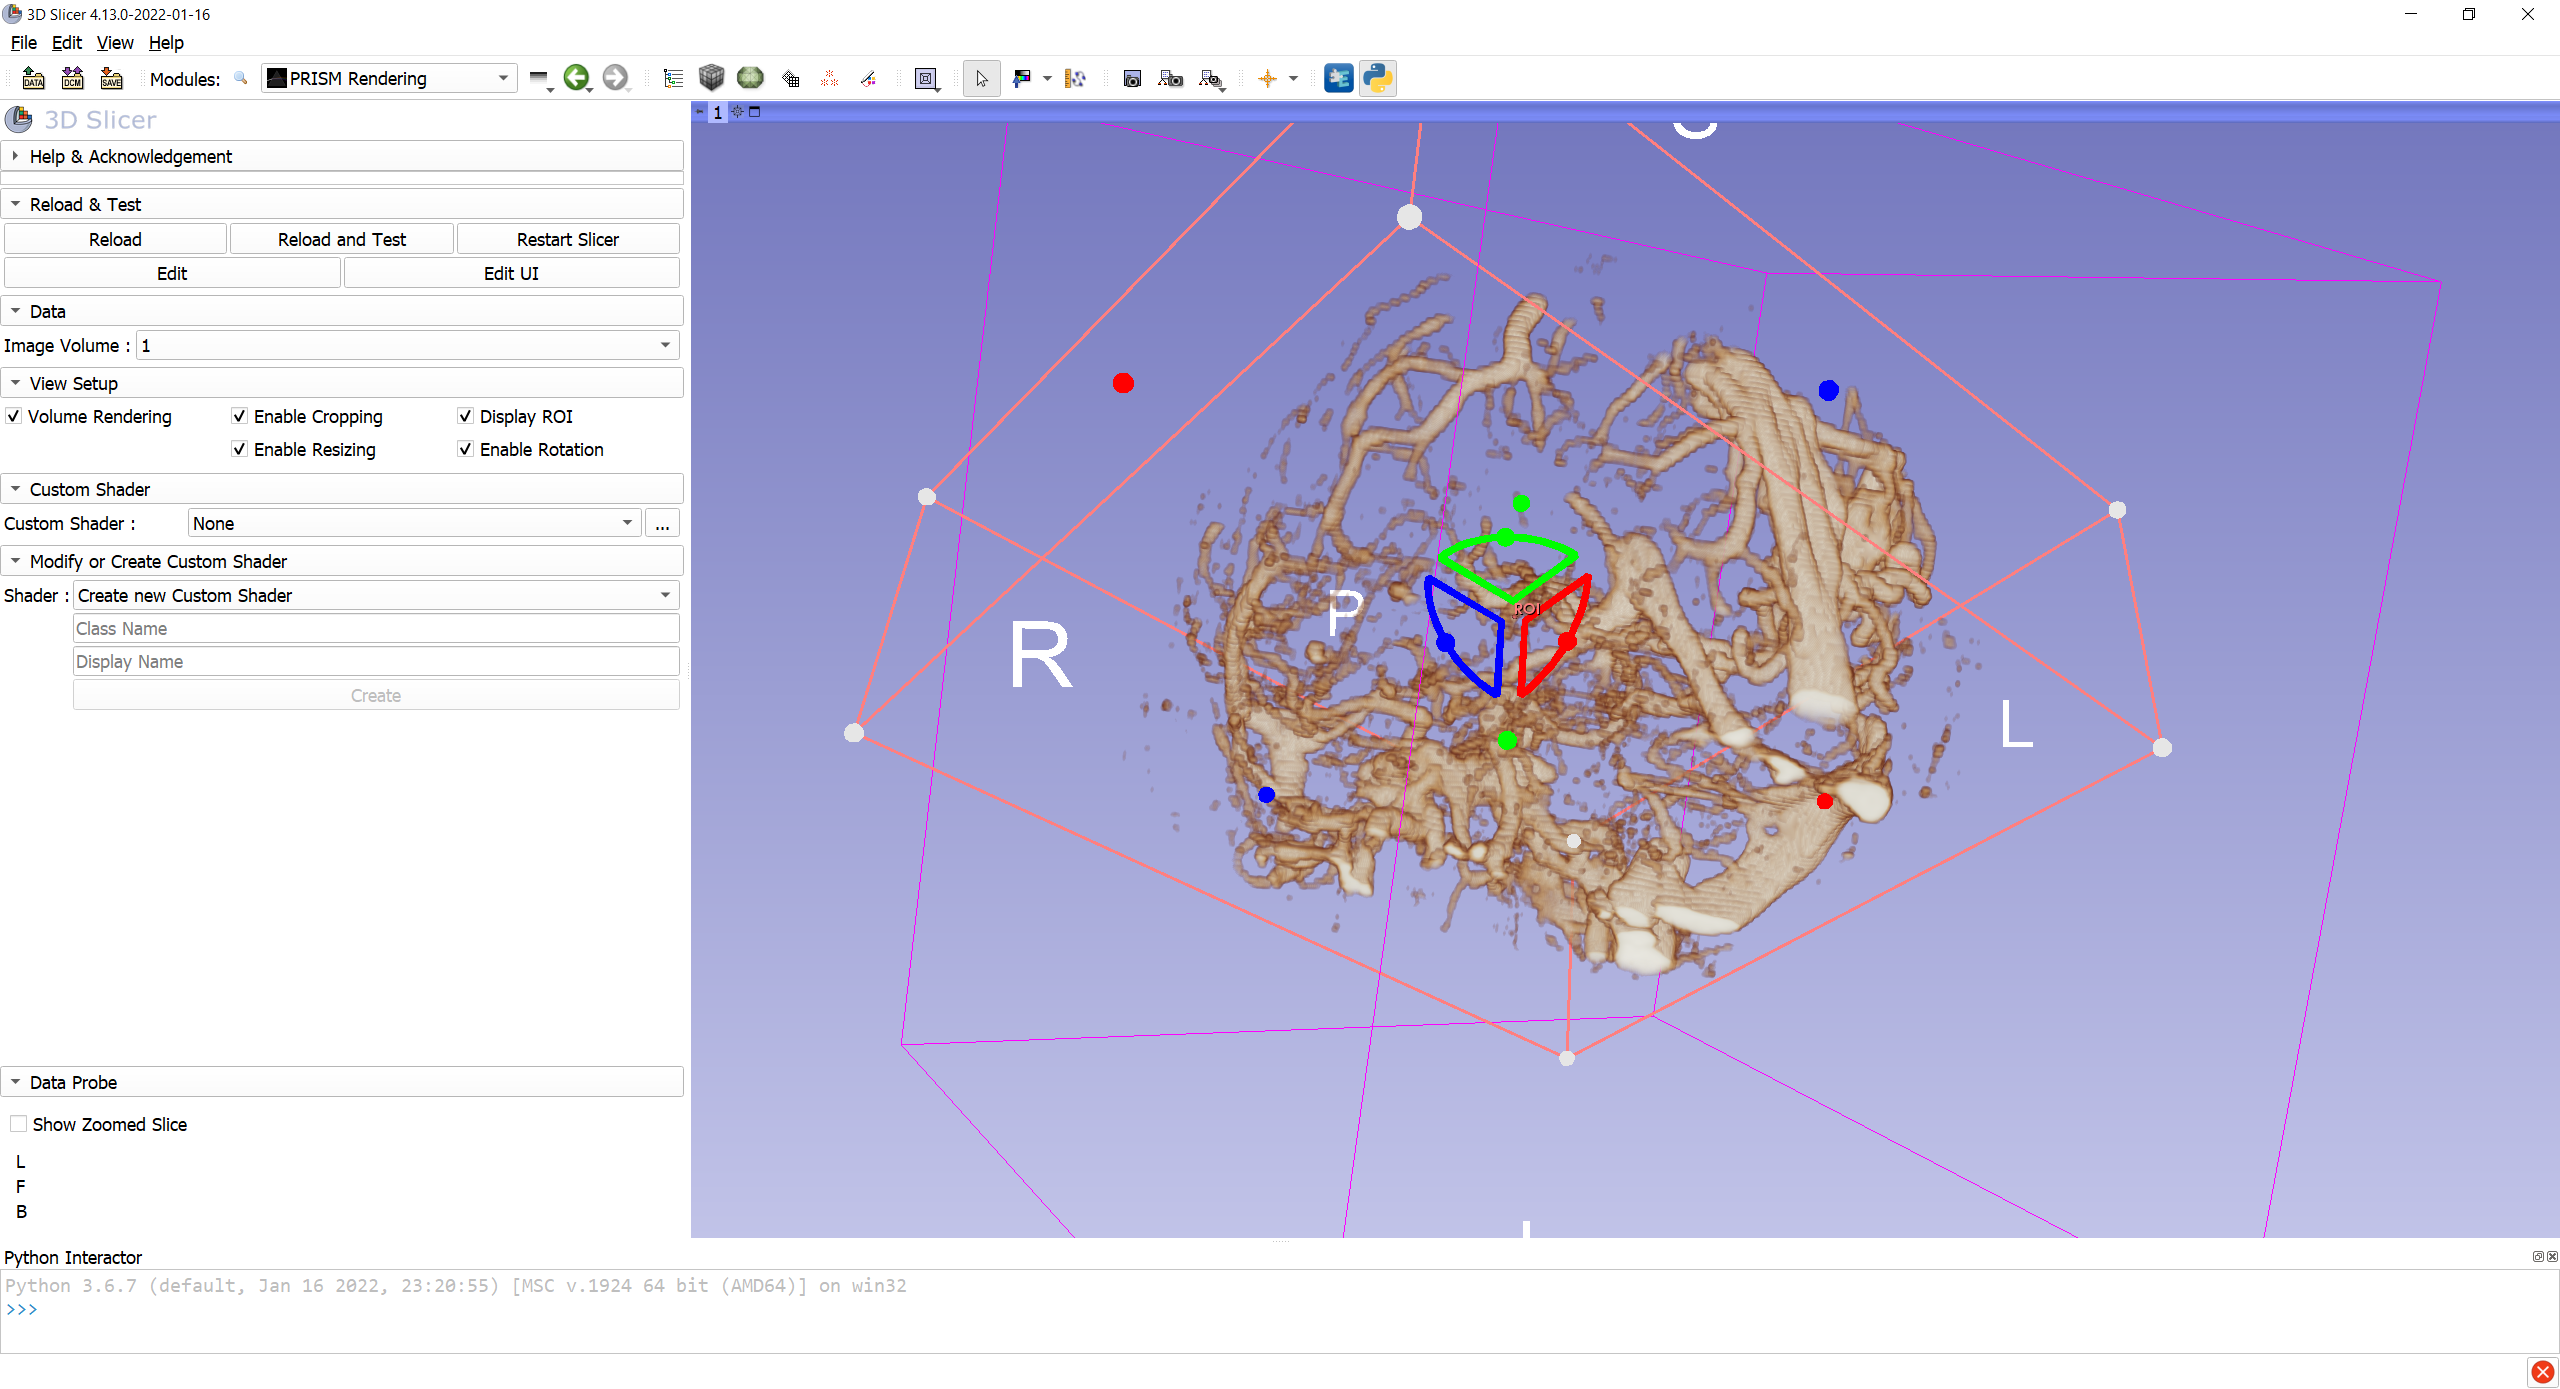Open the View menu
Viewport: 2560px width, 1389px height.
pos(115,43)
